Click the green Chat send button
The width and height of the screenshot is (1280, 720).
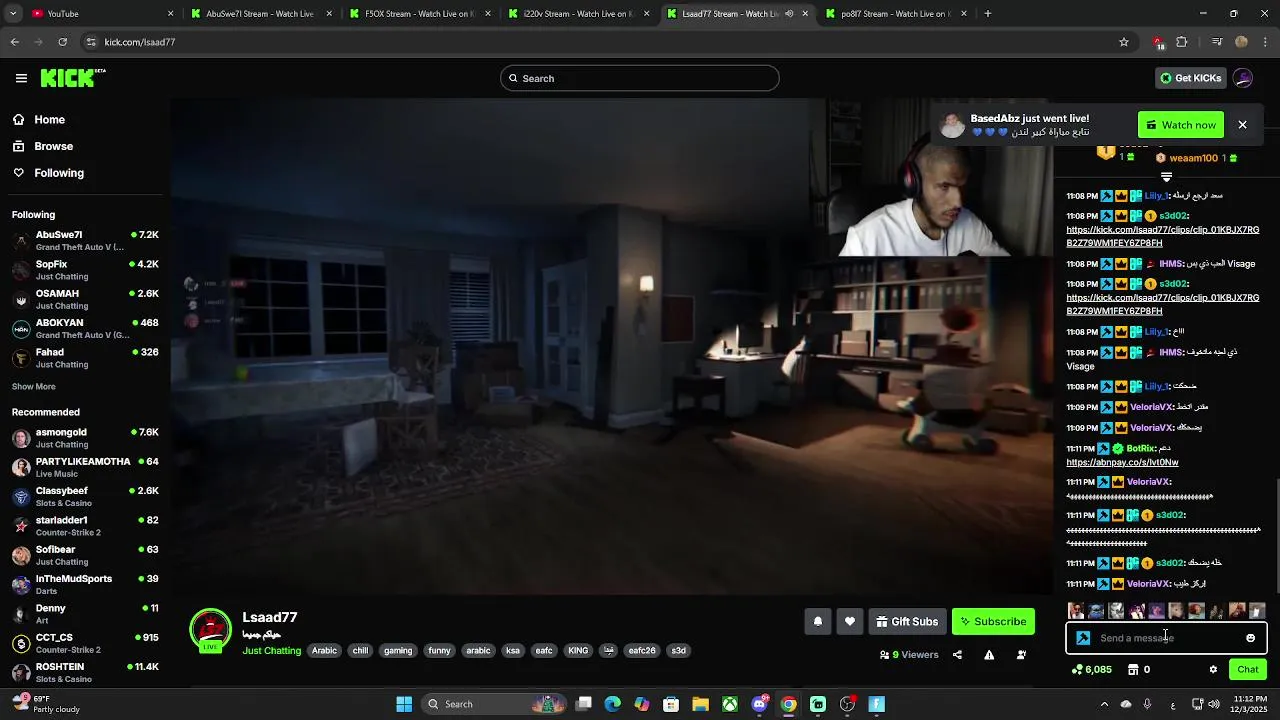(1248, 670)
